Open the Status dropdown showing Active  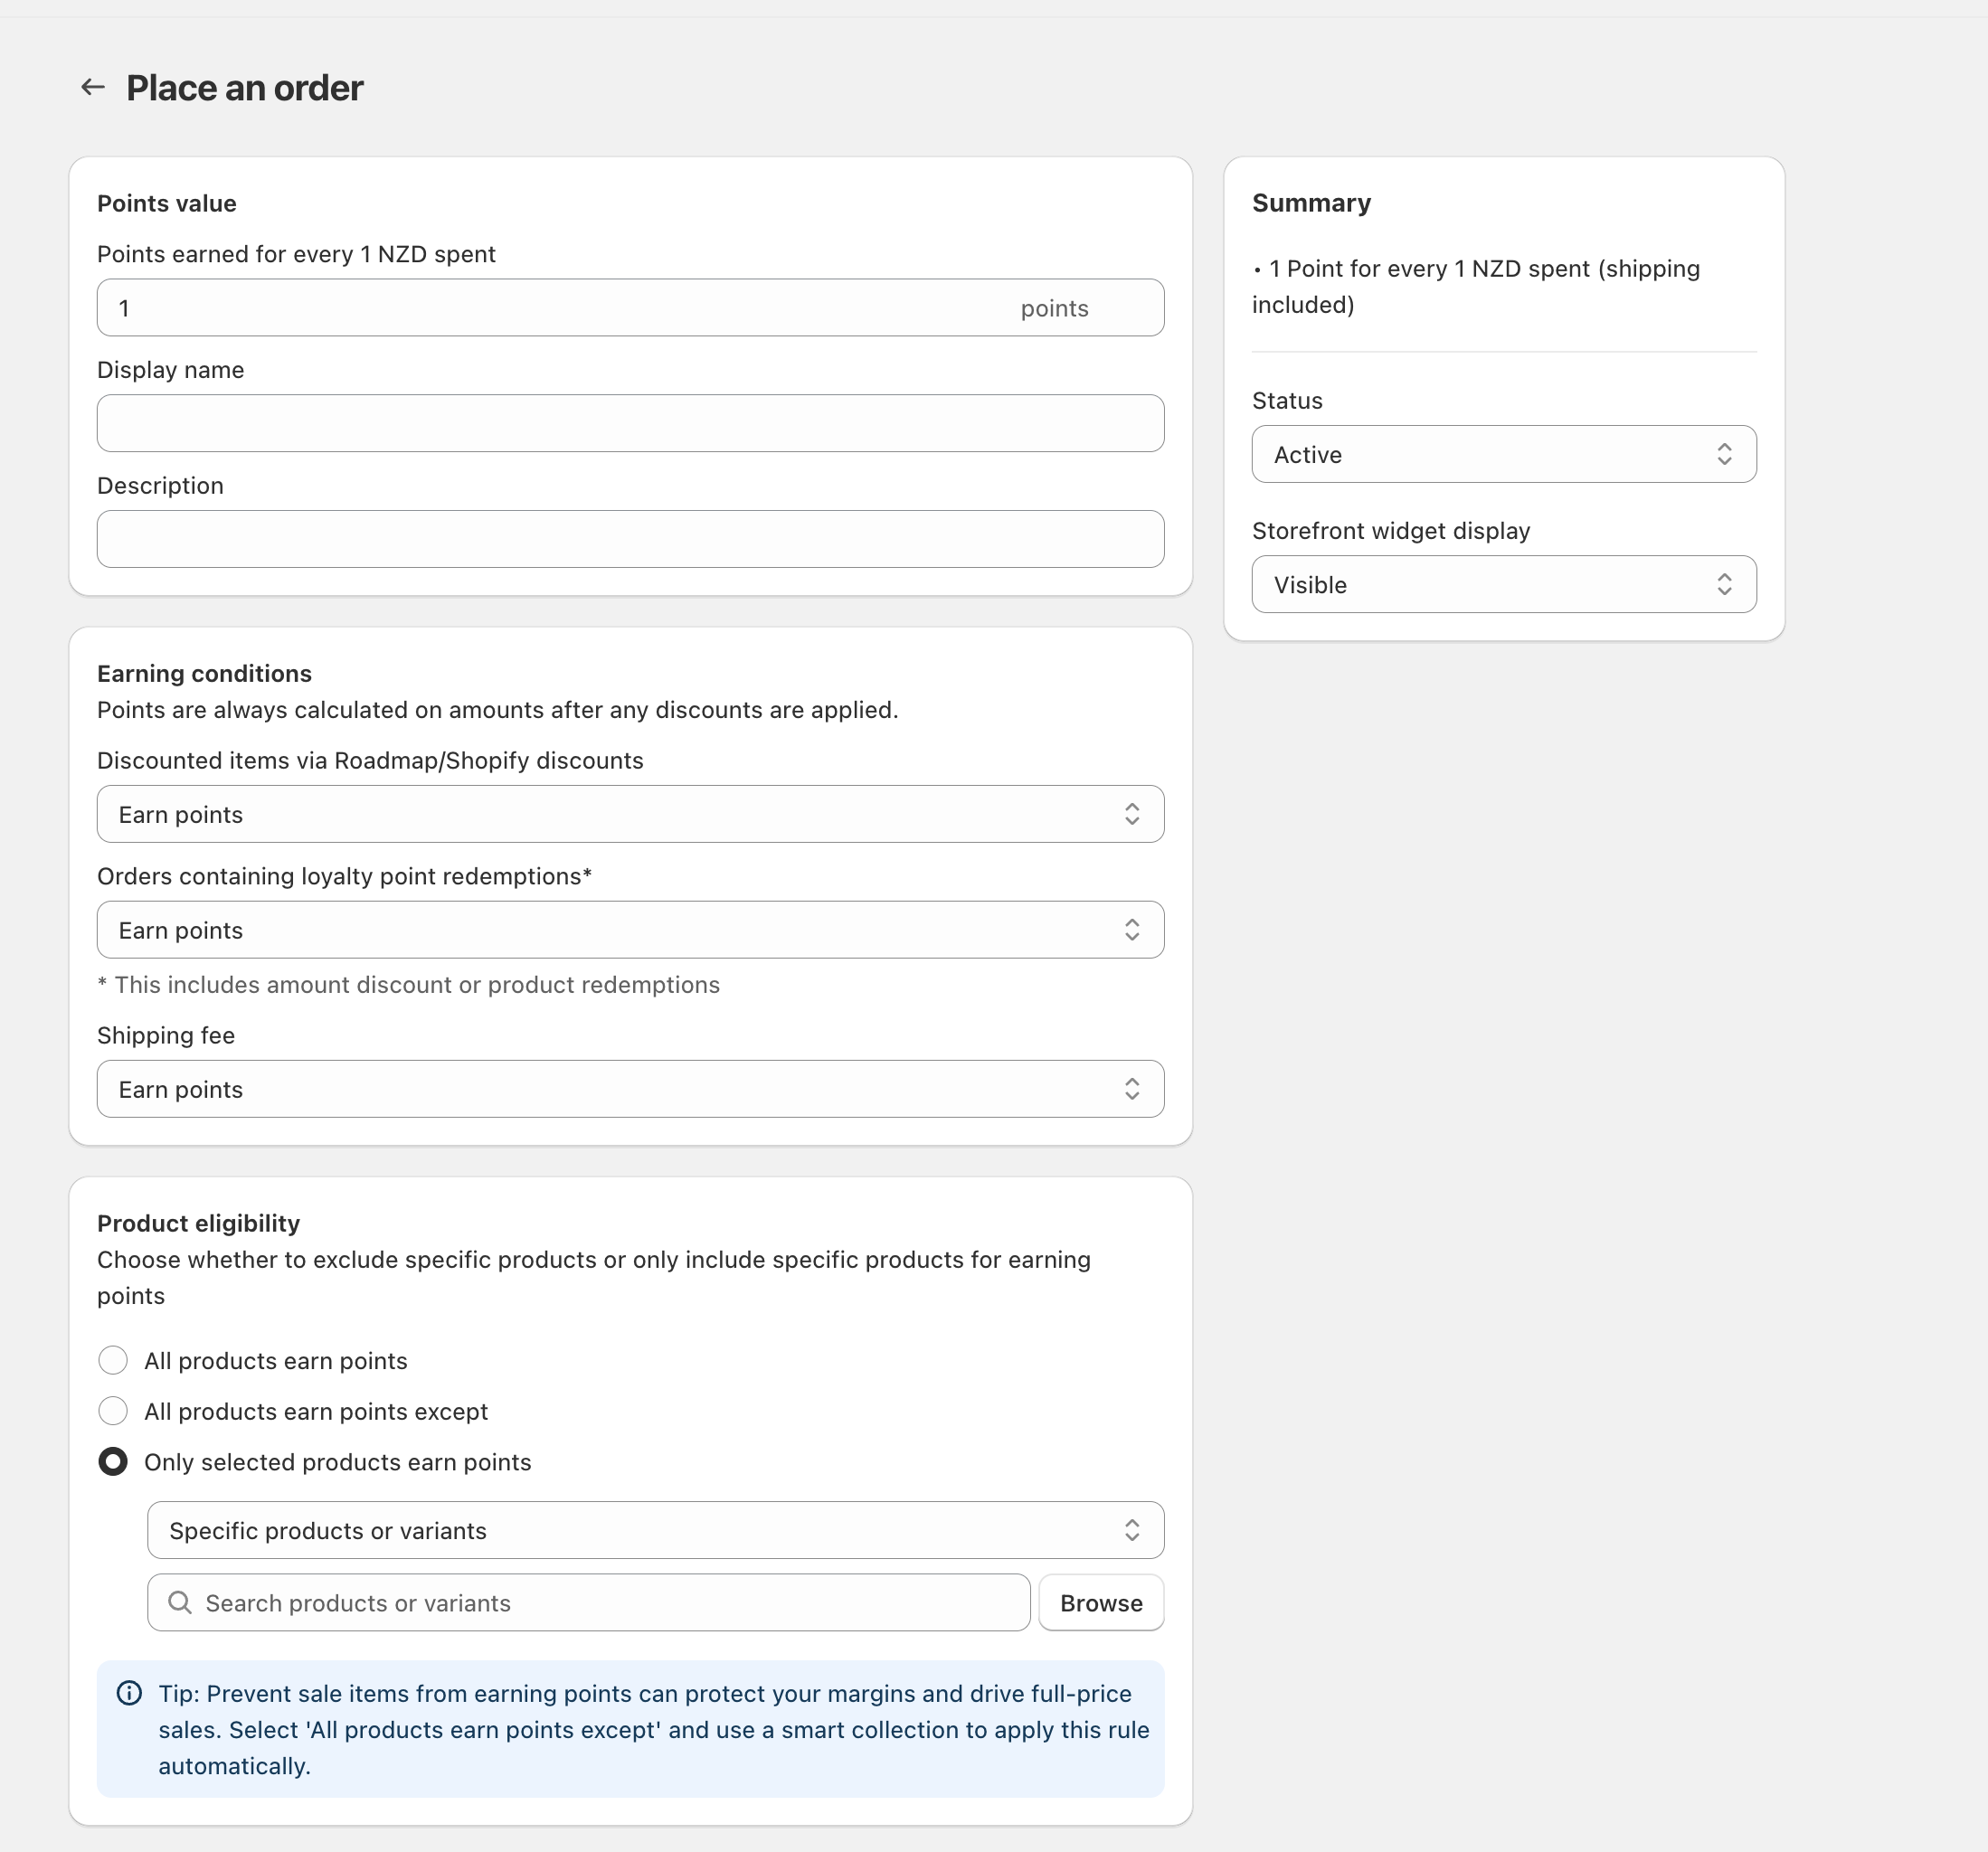click(x=1503, y=454)
